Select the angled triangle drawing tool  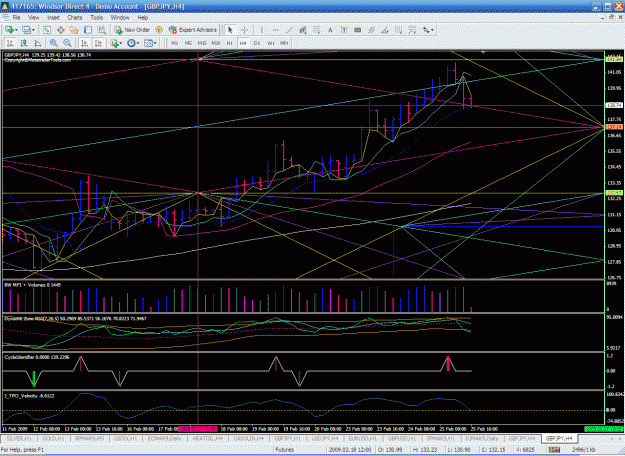(385, 30)
